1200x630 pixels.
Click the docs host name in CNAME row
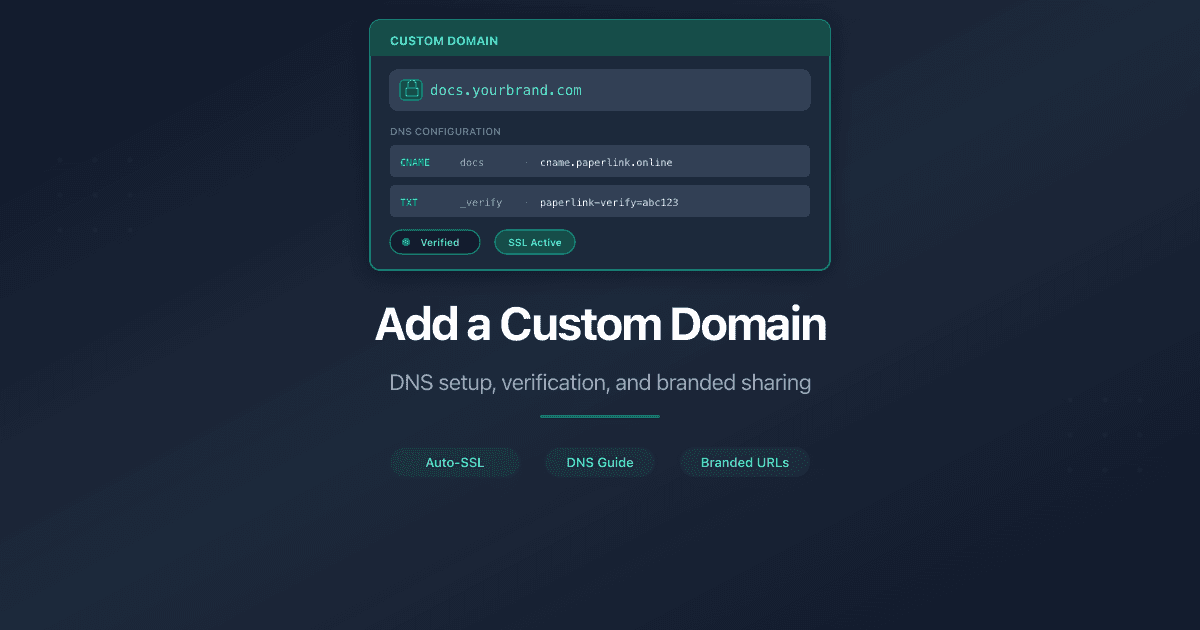(472, 162)
